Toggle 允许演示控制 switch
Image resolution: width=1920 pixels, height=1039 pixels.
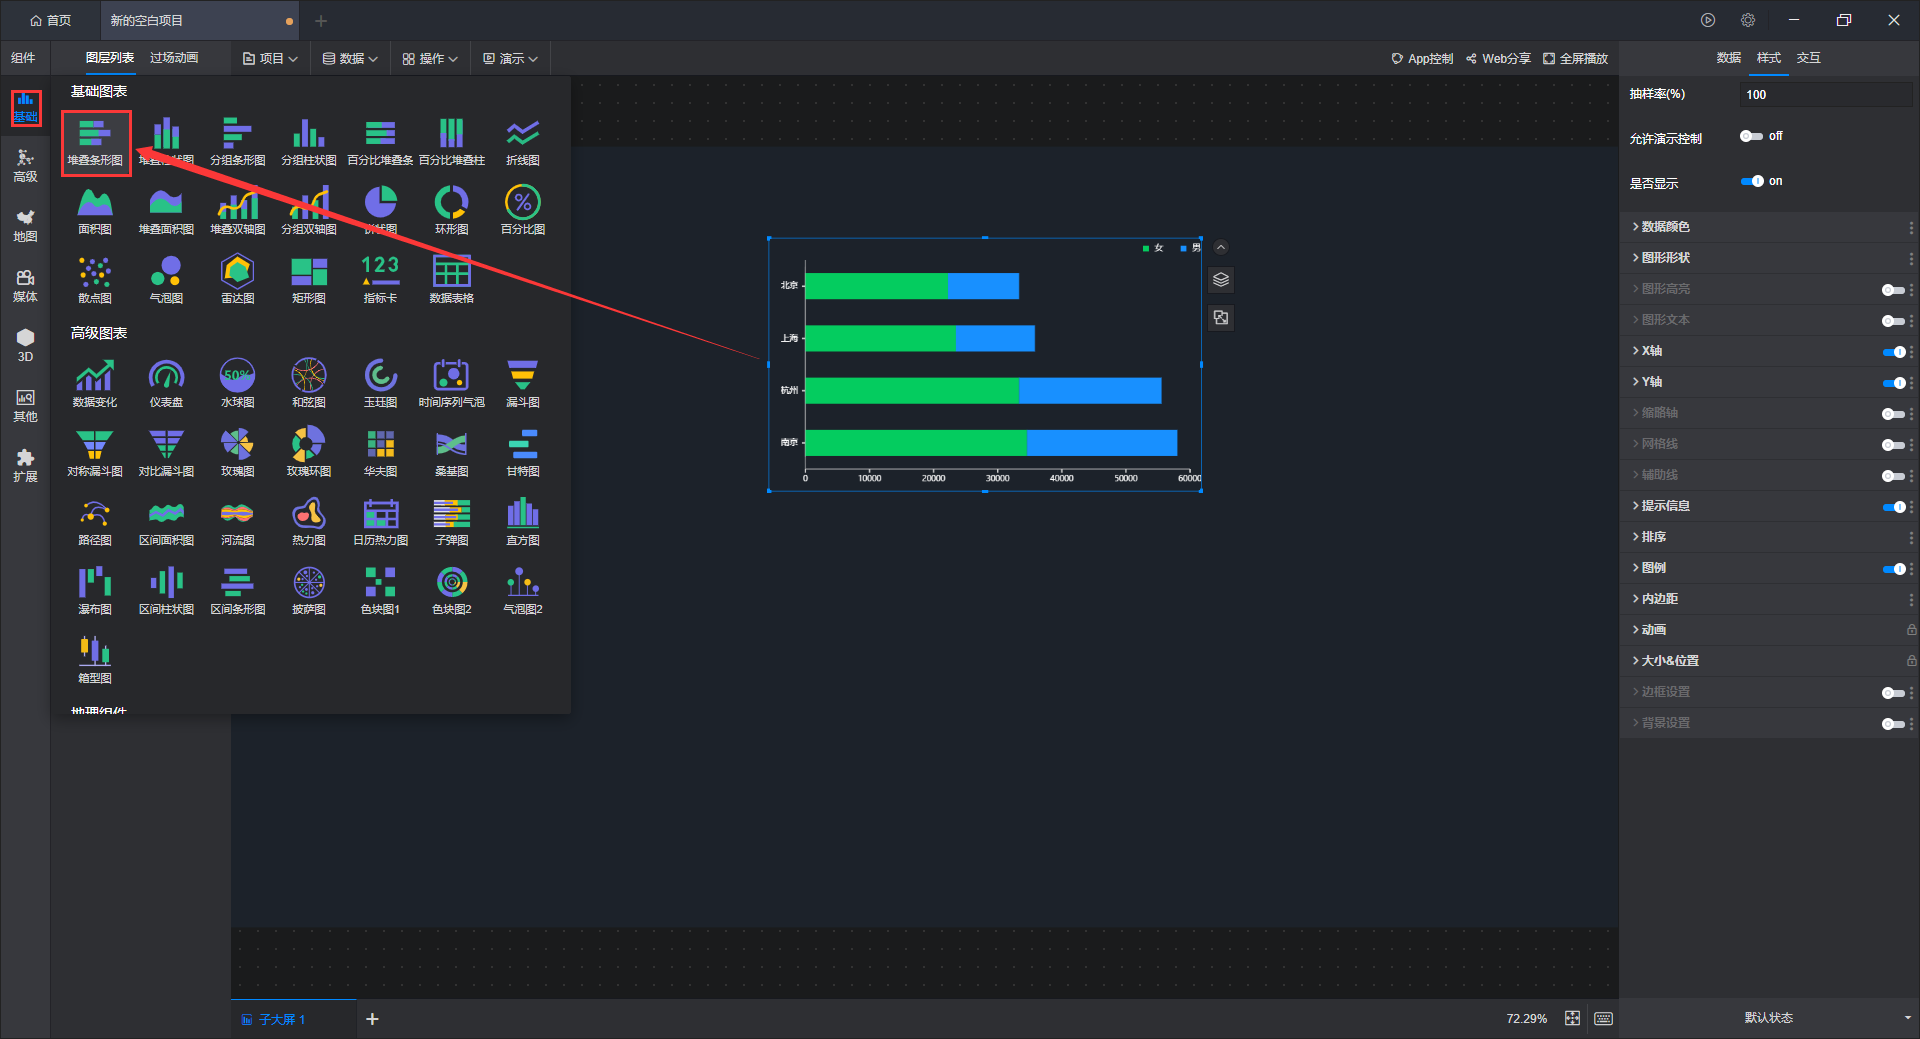1751,136
